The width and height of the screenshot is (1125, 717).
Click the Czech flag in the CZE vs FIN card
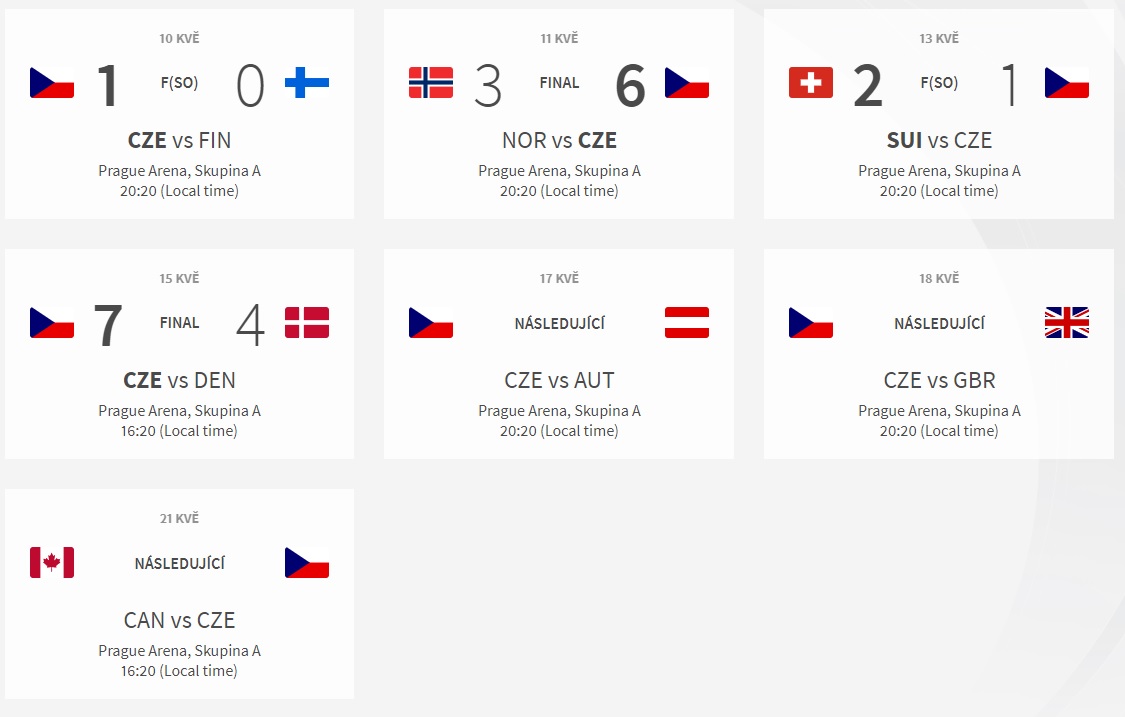point(52,83)
